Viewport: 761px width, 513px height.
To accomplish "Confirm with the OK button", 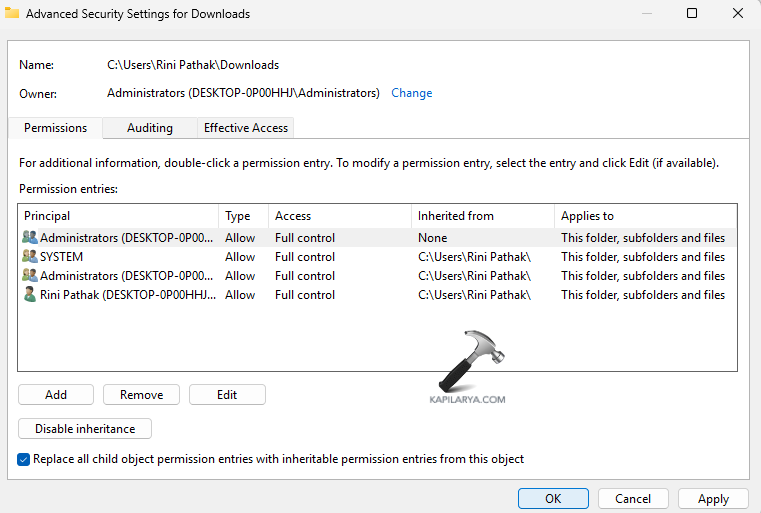I will (x=553, y=498).
